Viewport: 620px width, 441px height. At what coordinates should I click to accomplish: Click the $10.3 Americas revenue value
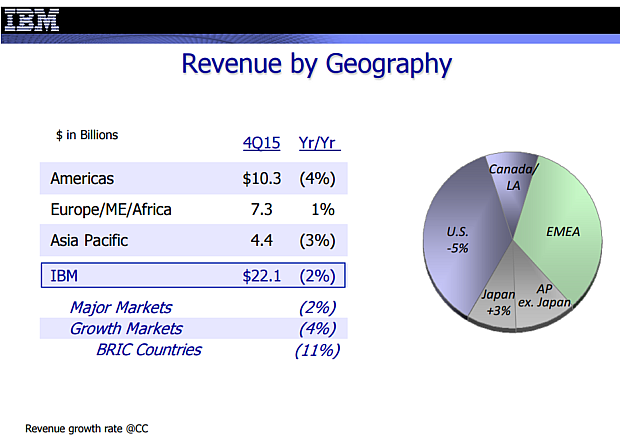(261, 178)
